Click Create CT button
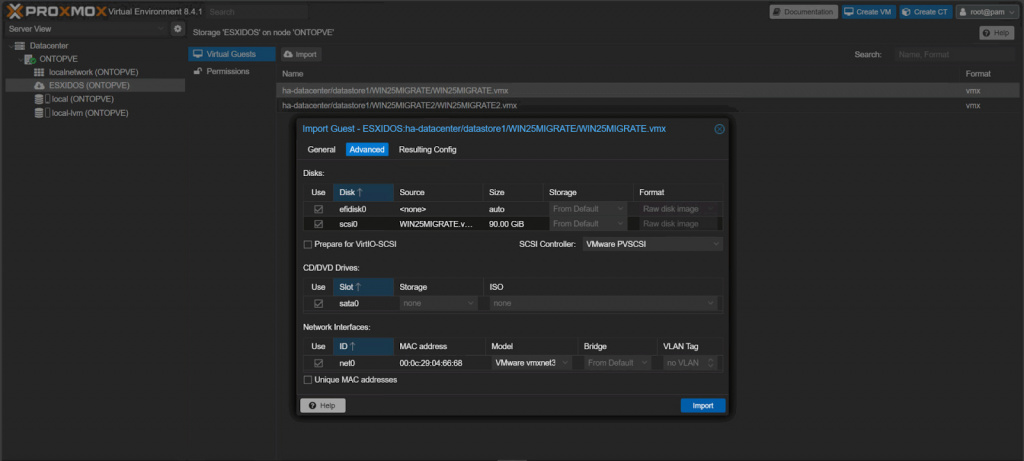Screen dimensions: 1024x461 925,12
